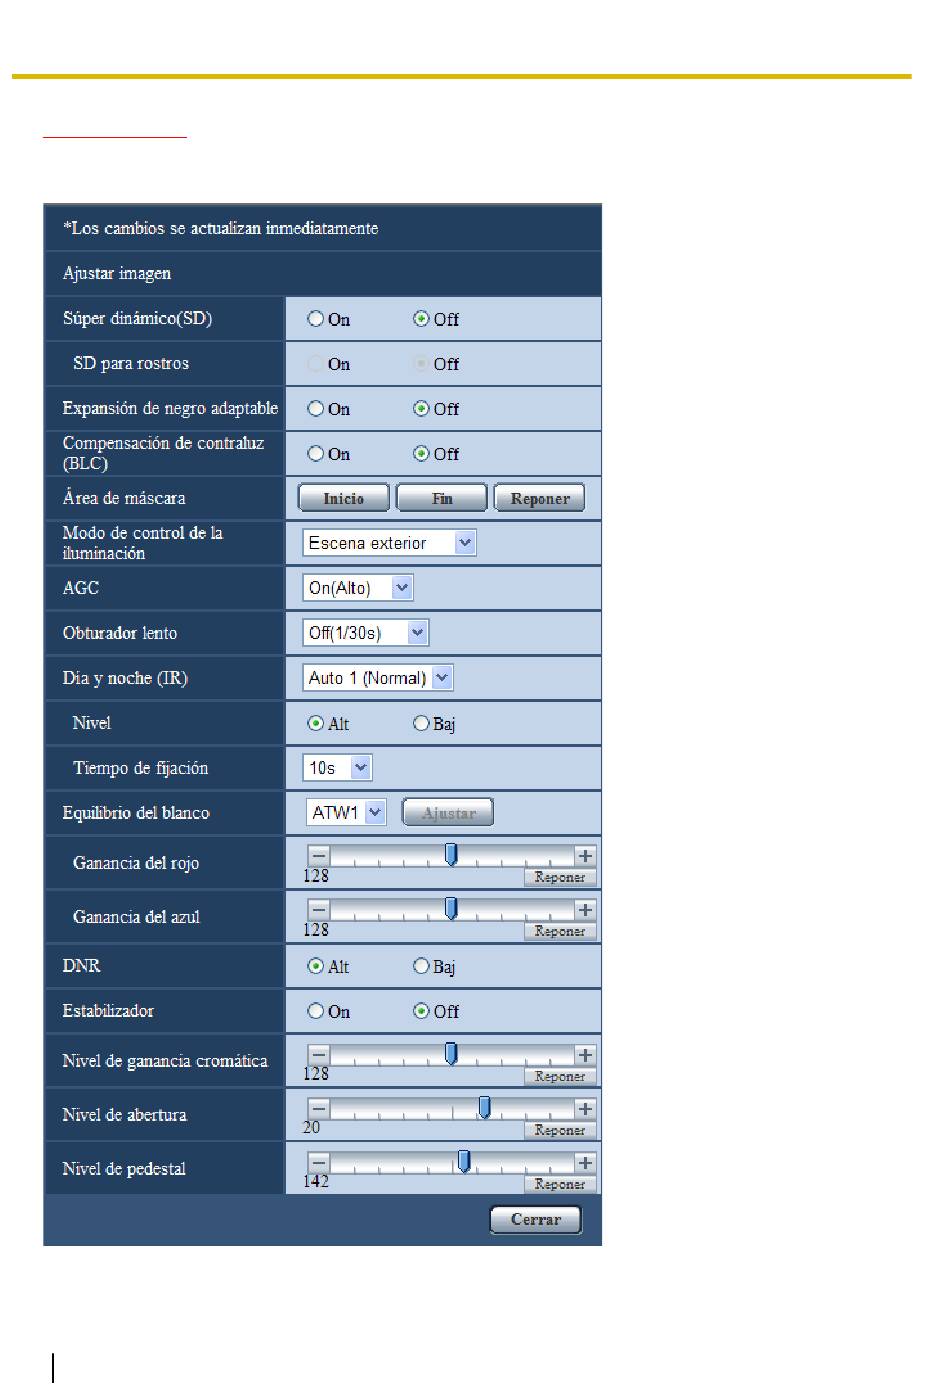Screen dimensions: 950x1397
Task: Click Fin for Área de máscara
Action: click(x=442, y=498)
